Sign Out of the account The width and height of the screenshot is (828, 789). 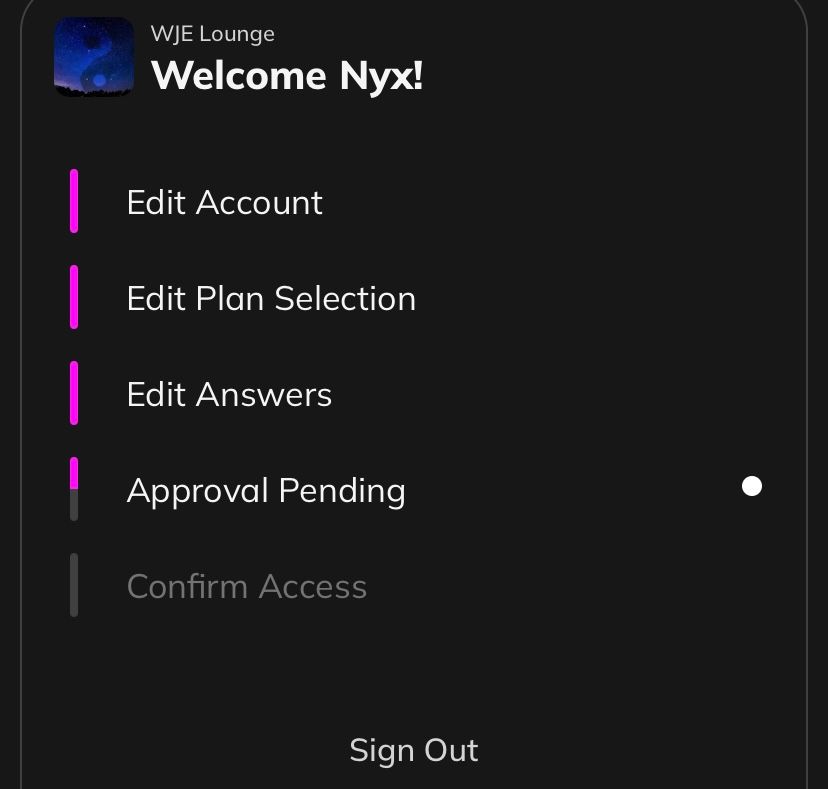tap(414, 750)
